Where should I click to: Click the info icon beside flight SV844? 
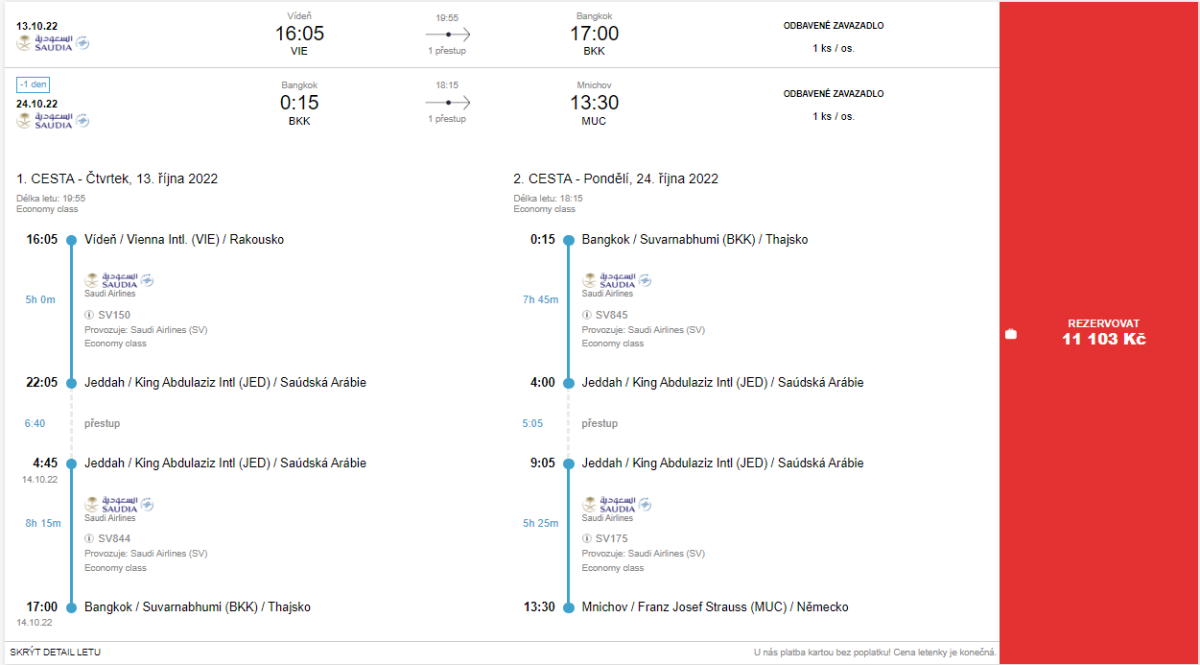(89, 538)
